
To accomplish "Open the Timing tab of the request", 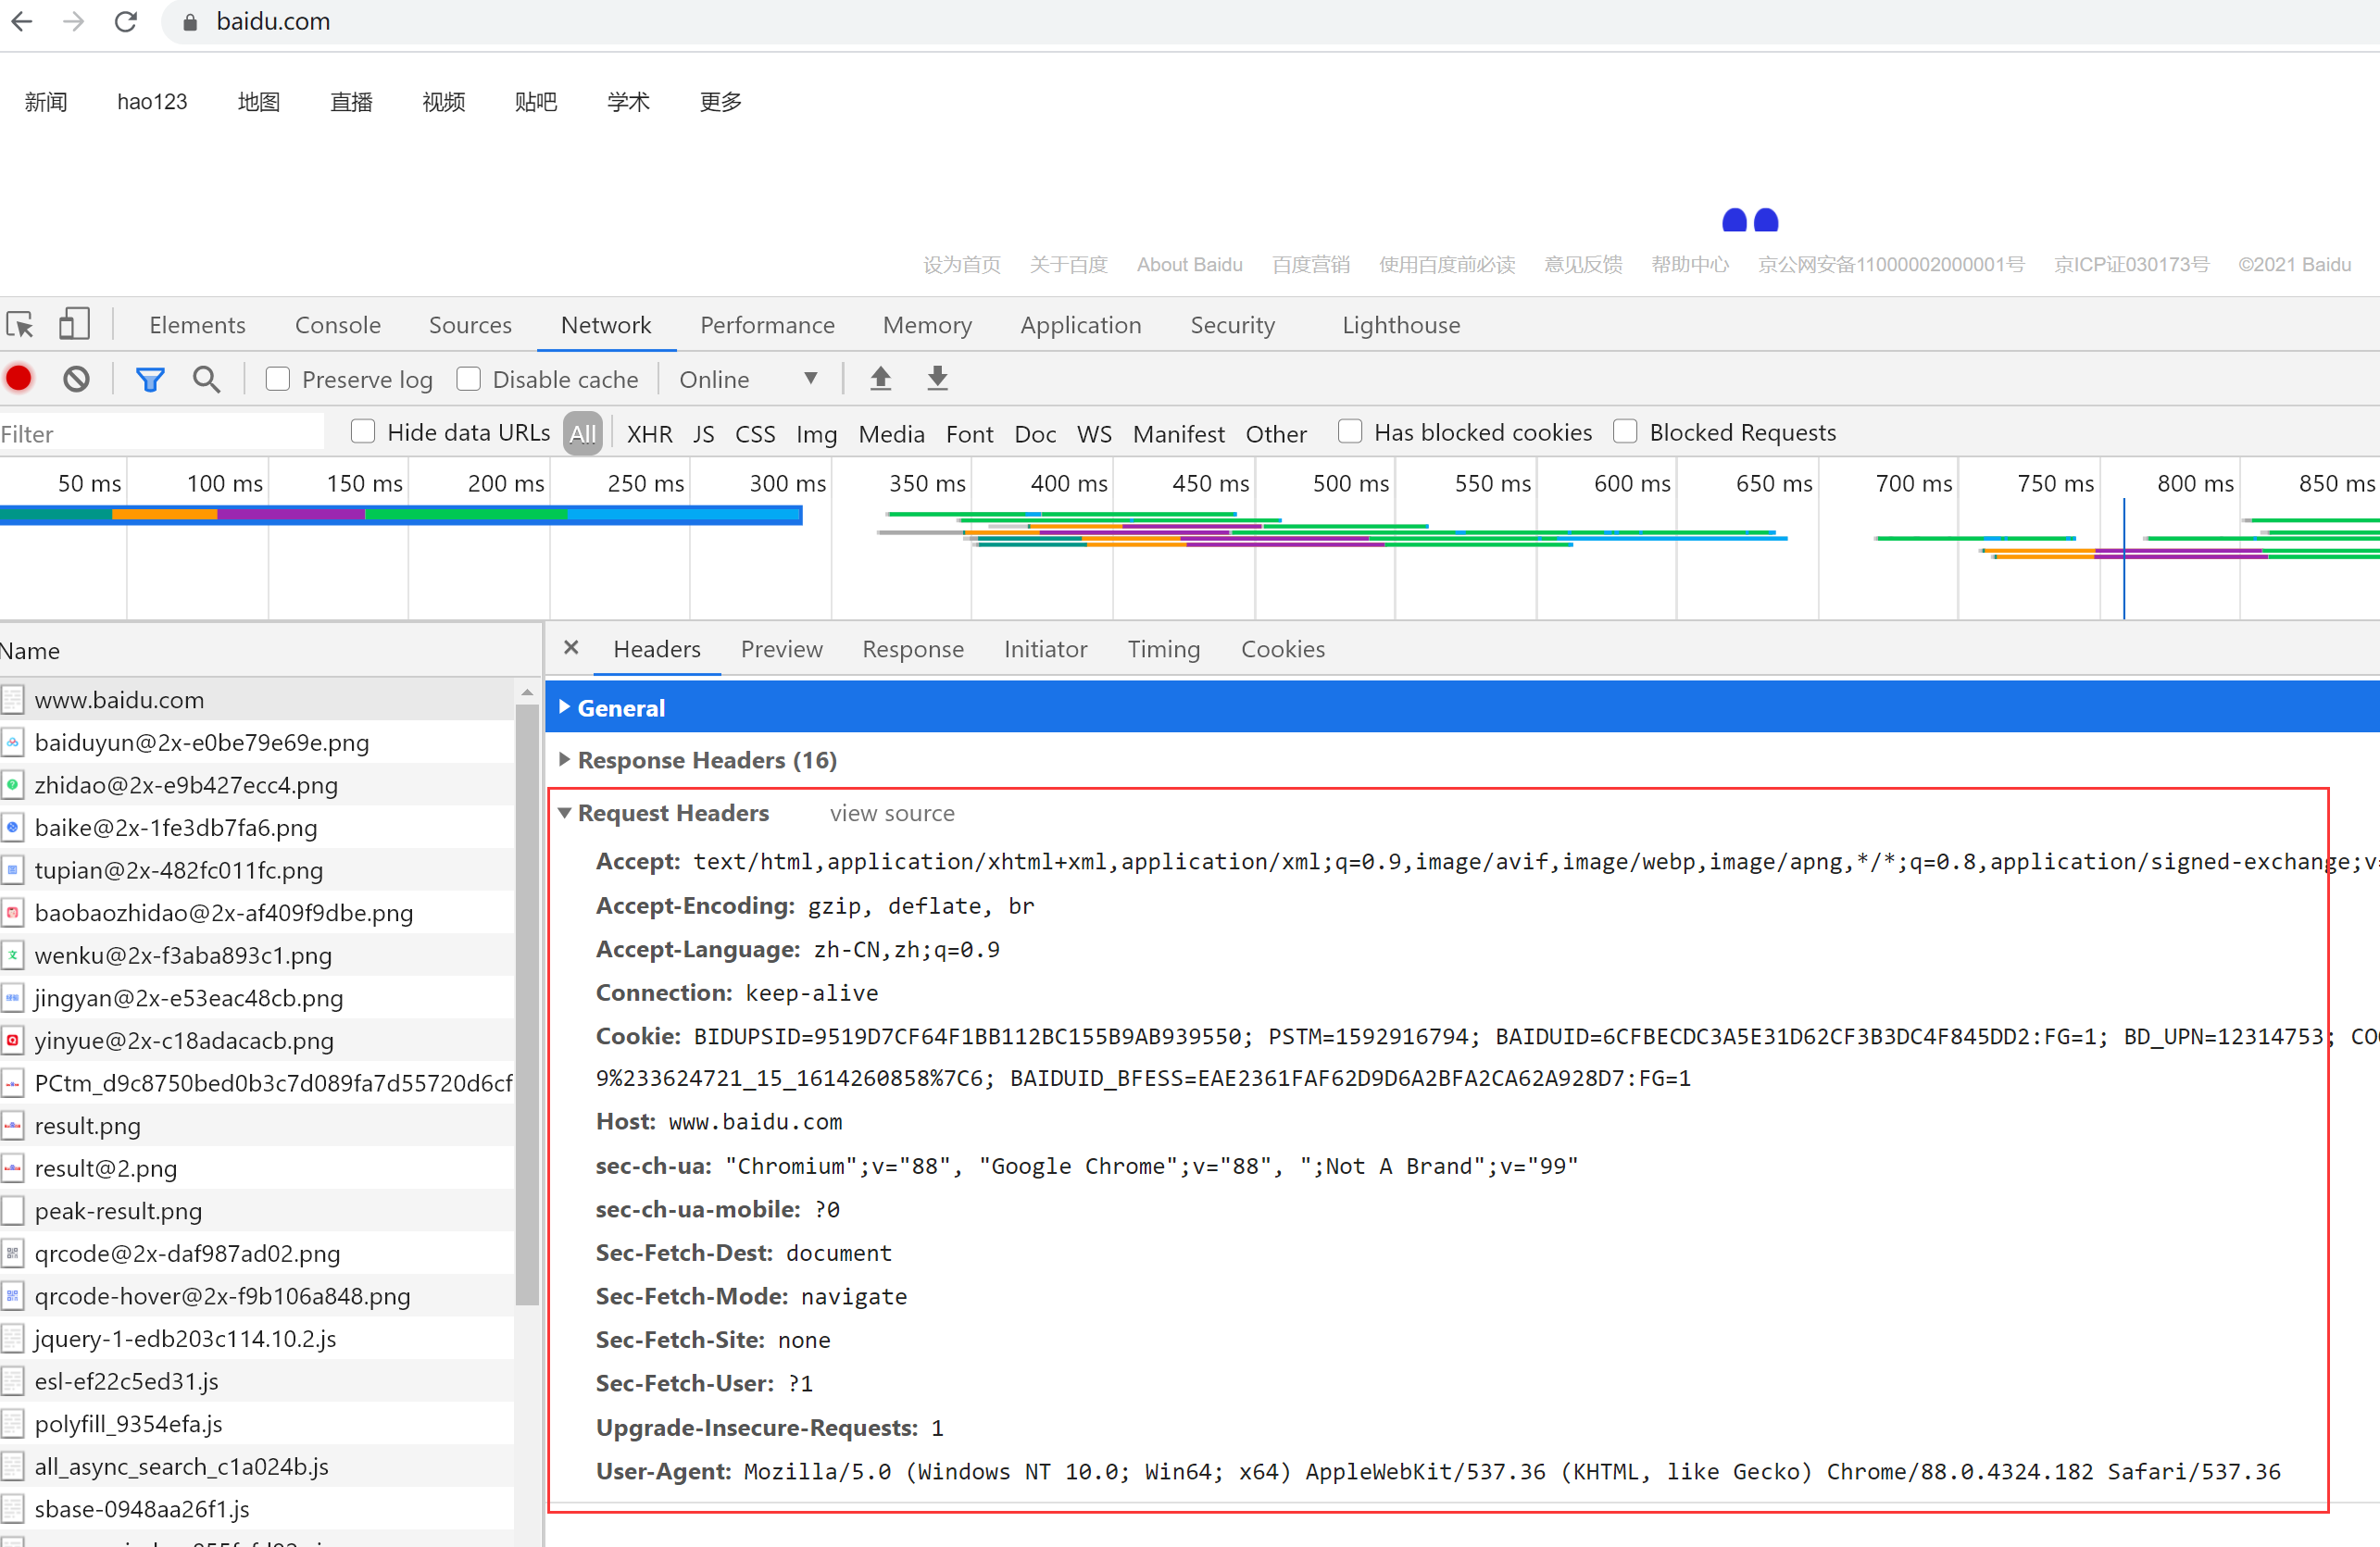I will pos(1163,649).
